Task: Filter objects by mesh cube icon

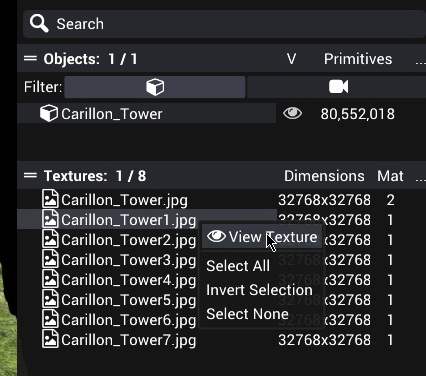Action: 155,87
